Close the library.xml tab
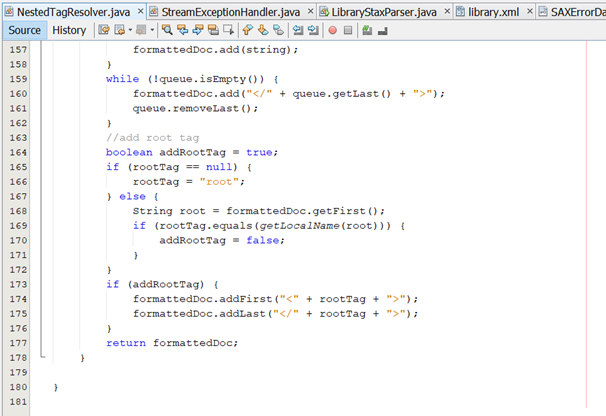This screenshot has height=416, width=606. click(x=530, y=12)
